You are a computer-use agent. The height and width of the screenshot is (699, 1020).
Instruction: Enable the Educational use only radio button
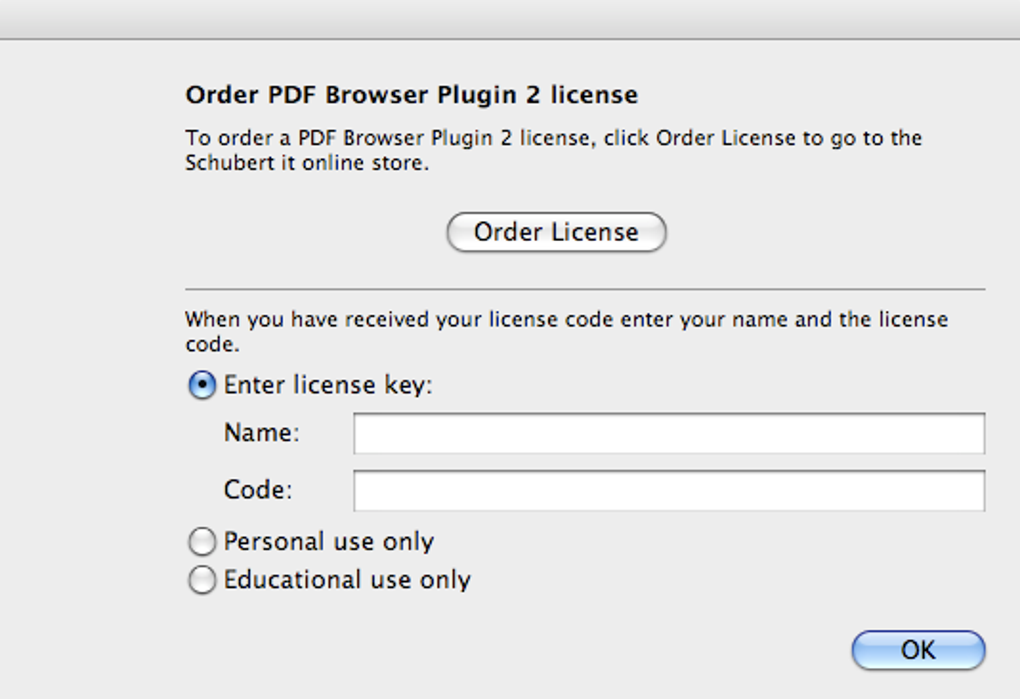pos(202,580)
